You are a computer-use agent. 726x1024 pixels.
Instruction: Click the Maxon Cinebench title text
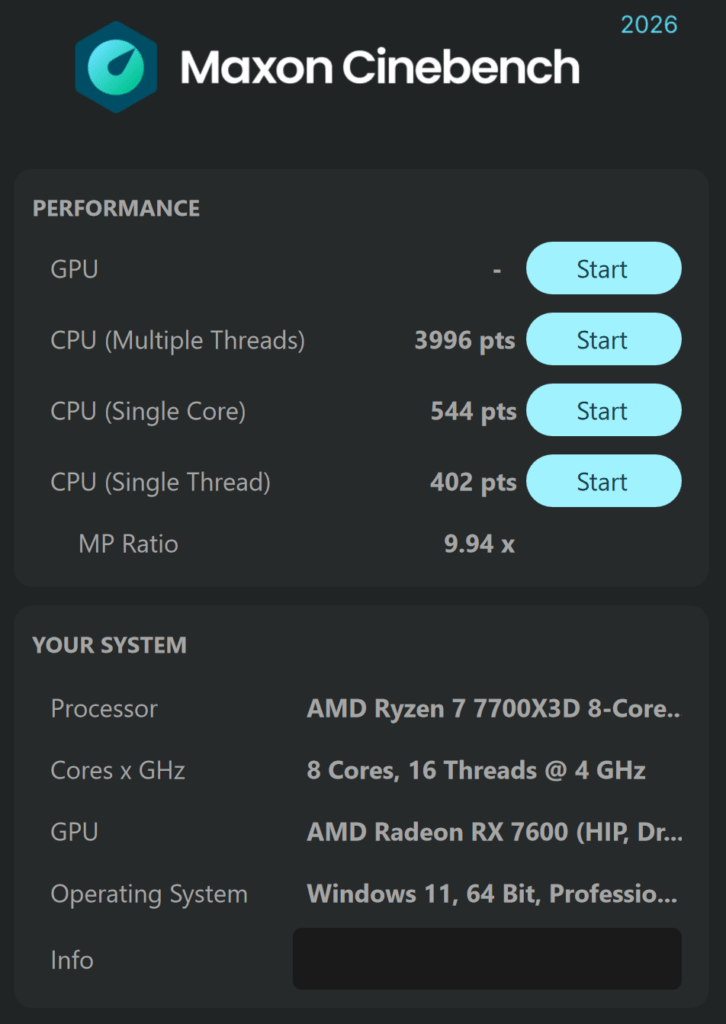click(x=380, y=67)
